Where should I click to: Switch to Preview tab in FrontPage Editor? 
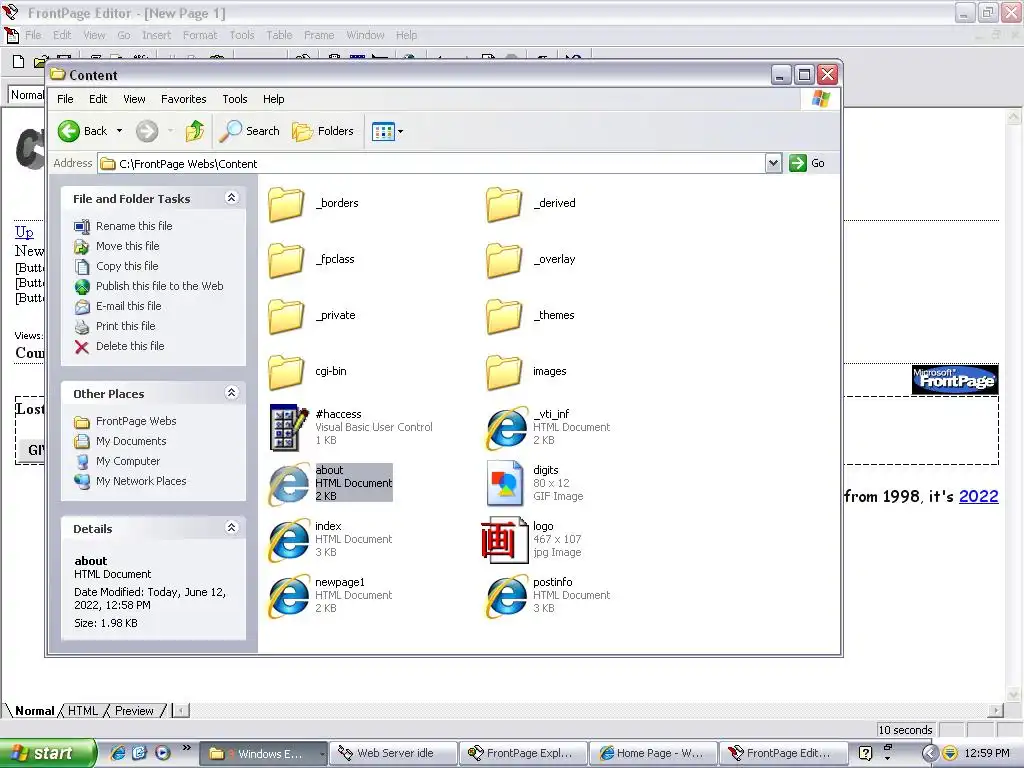point(134,711)
